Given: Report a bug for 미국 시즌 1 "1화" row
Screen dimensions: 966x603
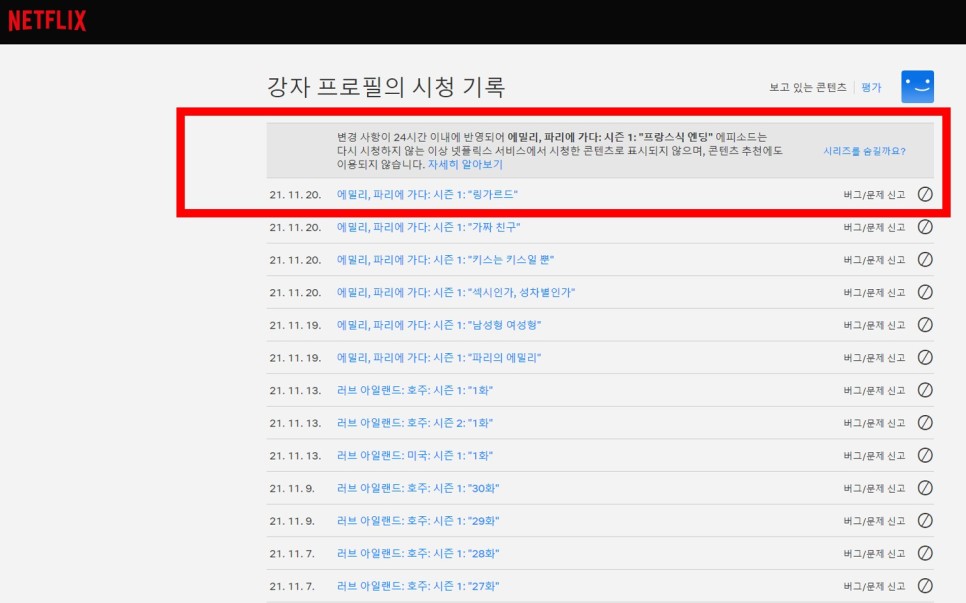Looking at the screenshot, I should 874,456.
